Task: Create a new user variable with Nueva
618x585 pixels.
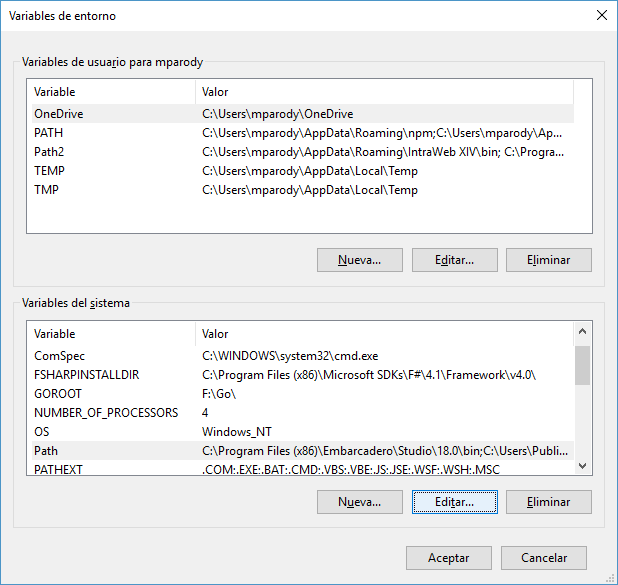Action: 360,260
